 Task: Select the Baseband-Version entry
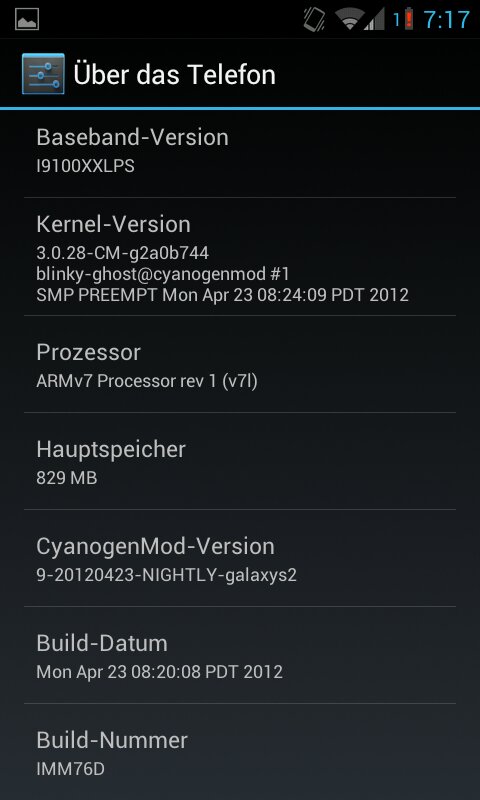click(240, 151)
